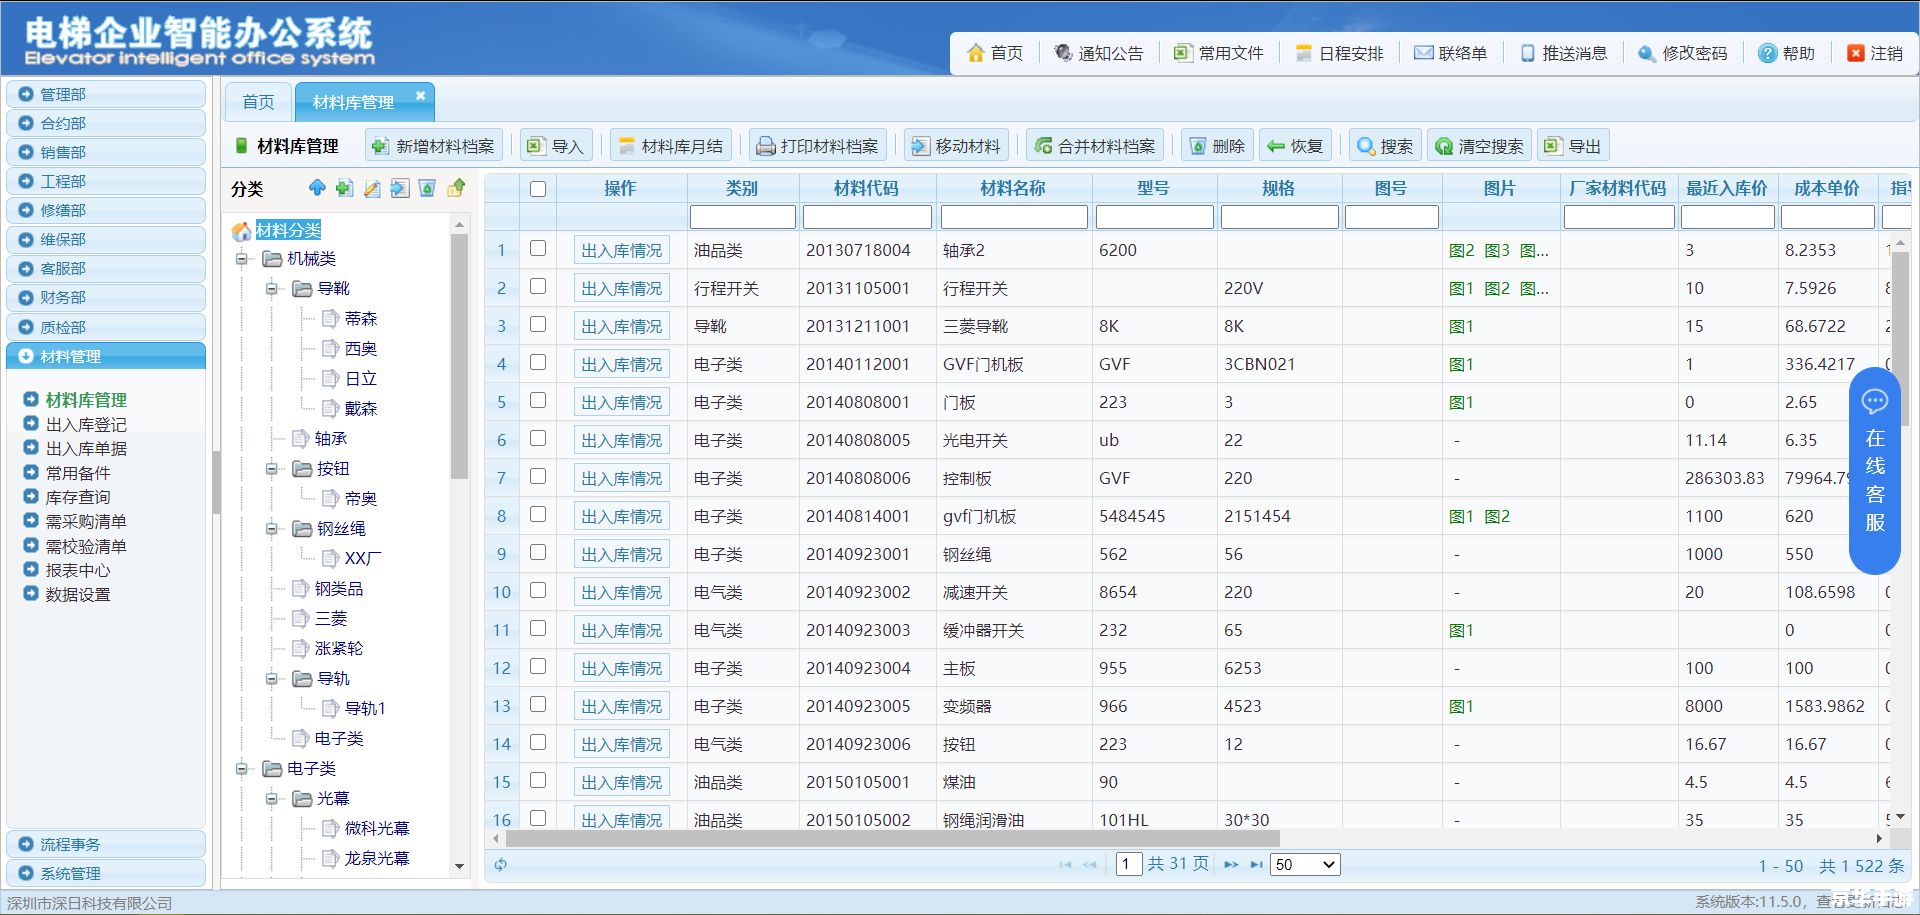Screen dimensions: 1920x915
Task: Click the delete category recycle bin icon
Action: coord(427,188)
